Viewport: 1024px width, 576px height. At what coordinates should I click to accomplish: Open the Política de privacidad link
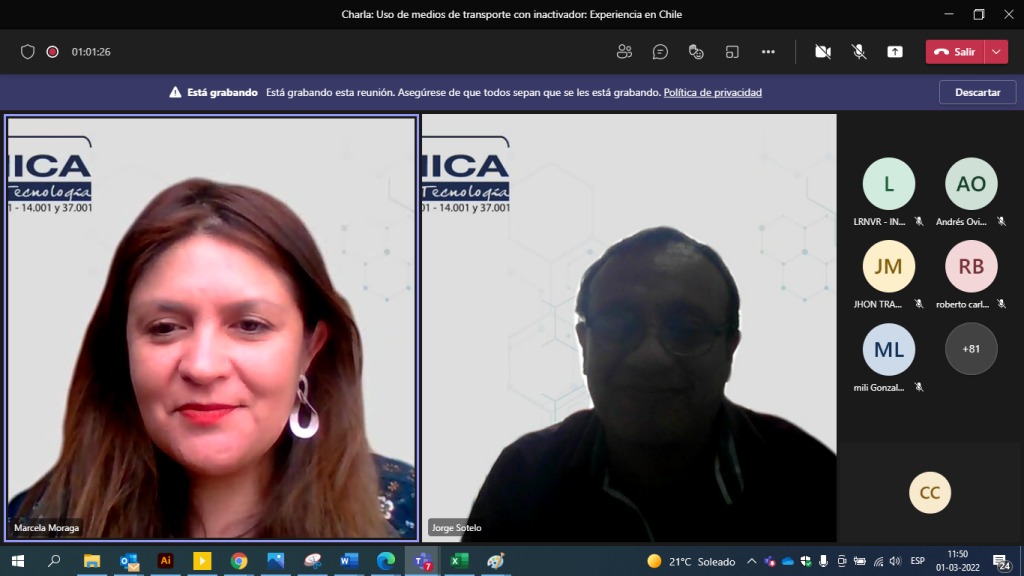click(x=712, y=92)
